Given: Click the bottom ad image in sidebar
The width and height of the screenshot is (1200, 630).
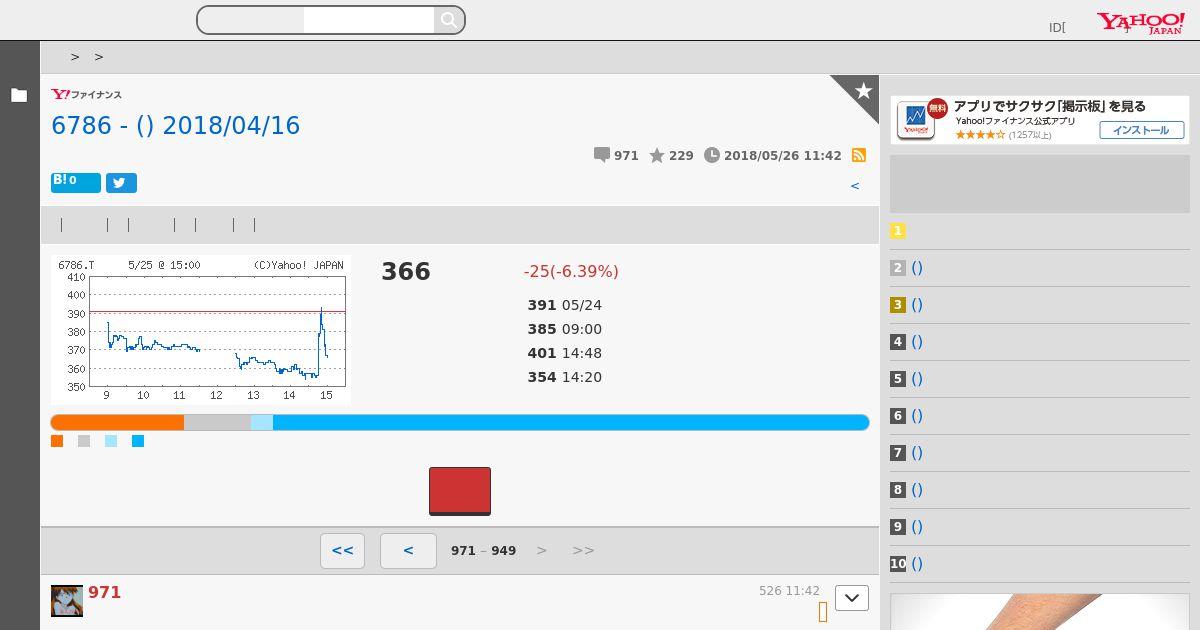Looking at the screenshot, I should pyautogui.click(x=1040, y=612).
